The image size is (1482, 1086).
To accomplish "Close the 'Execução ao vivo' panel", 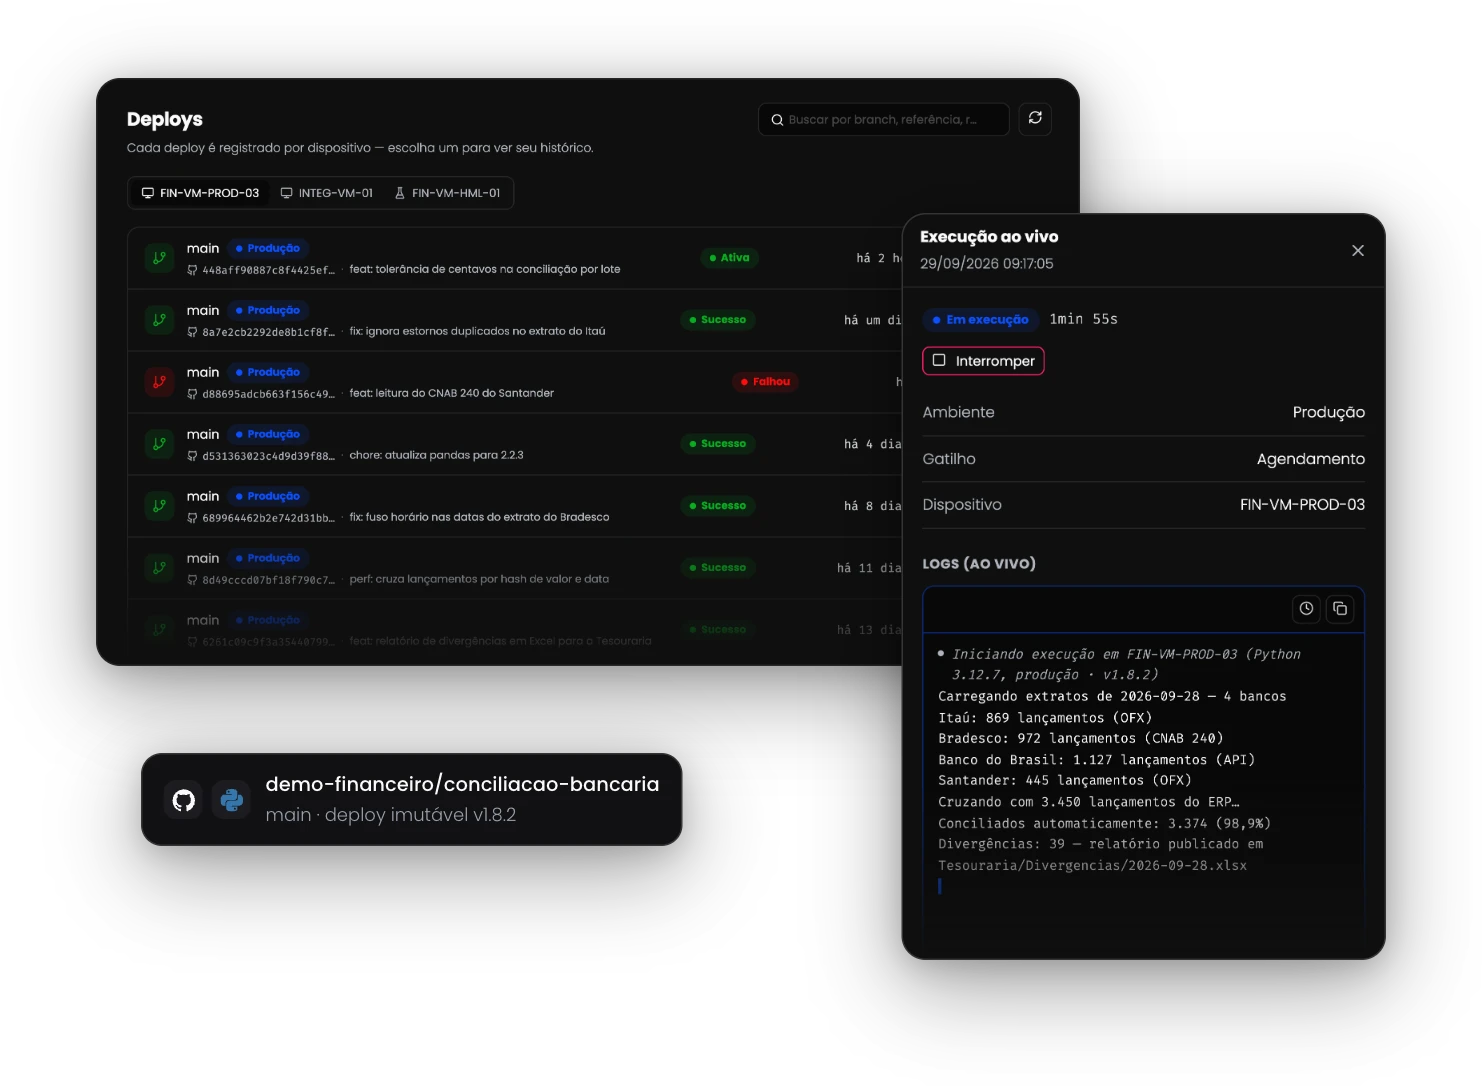I will 1358,250.
